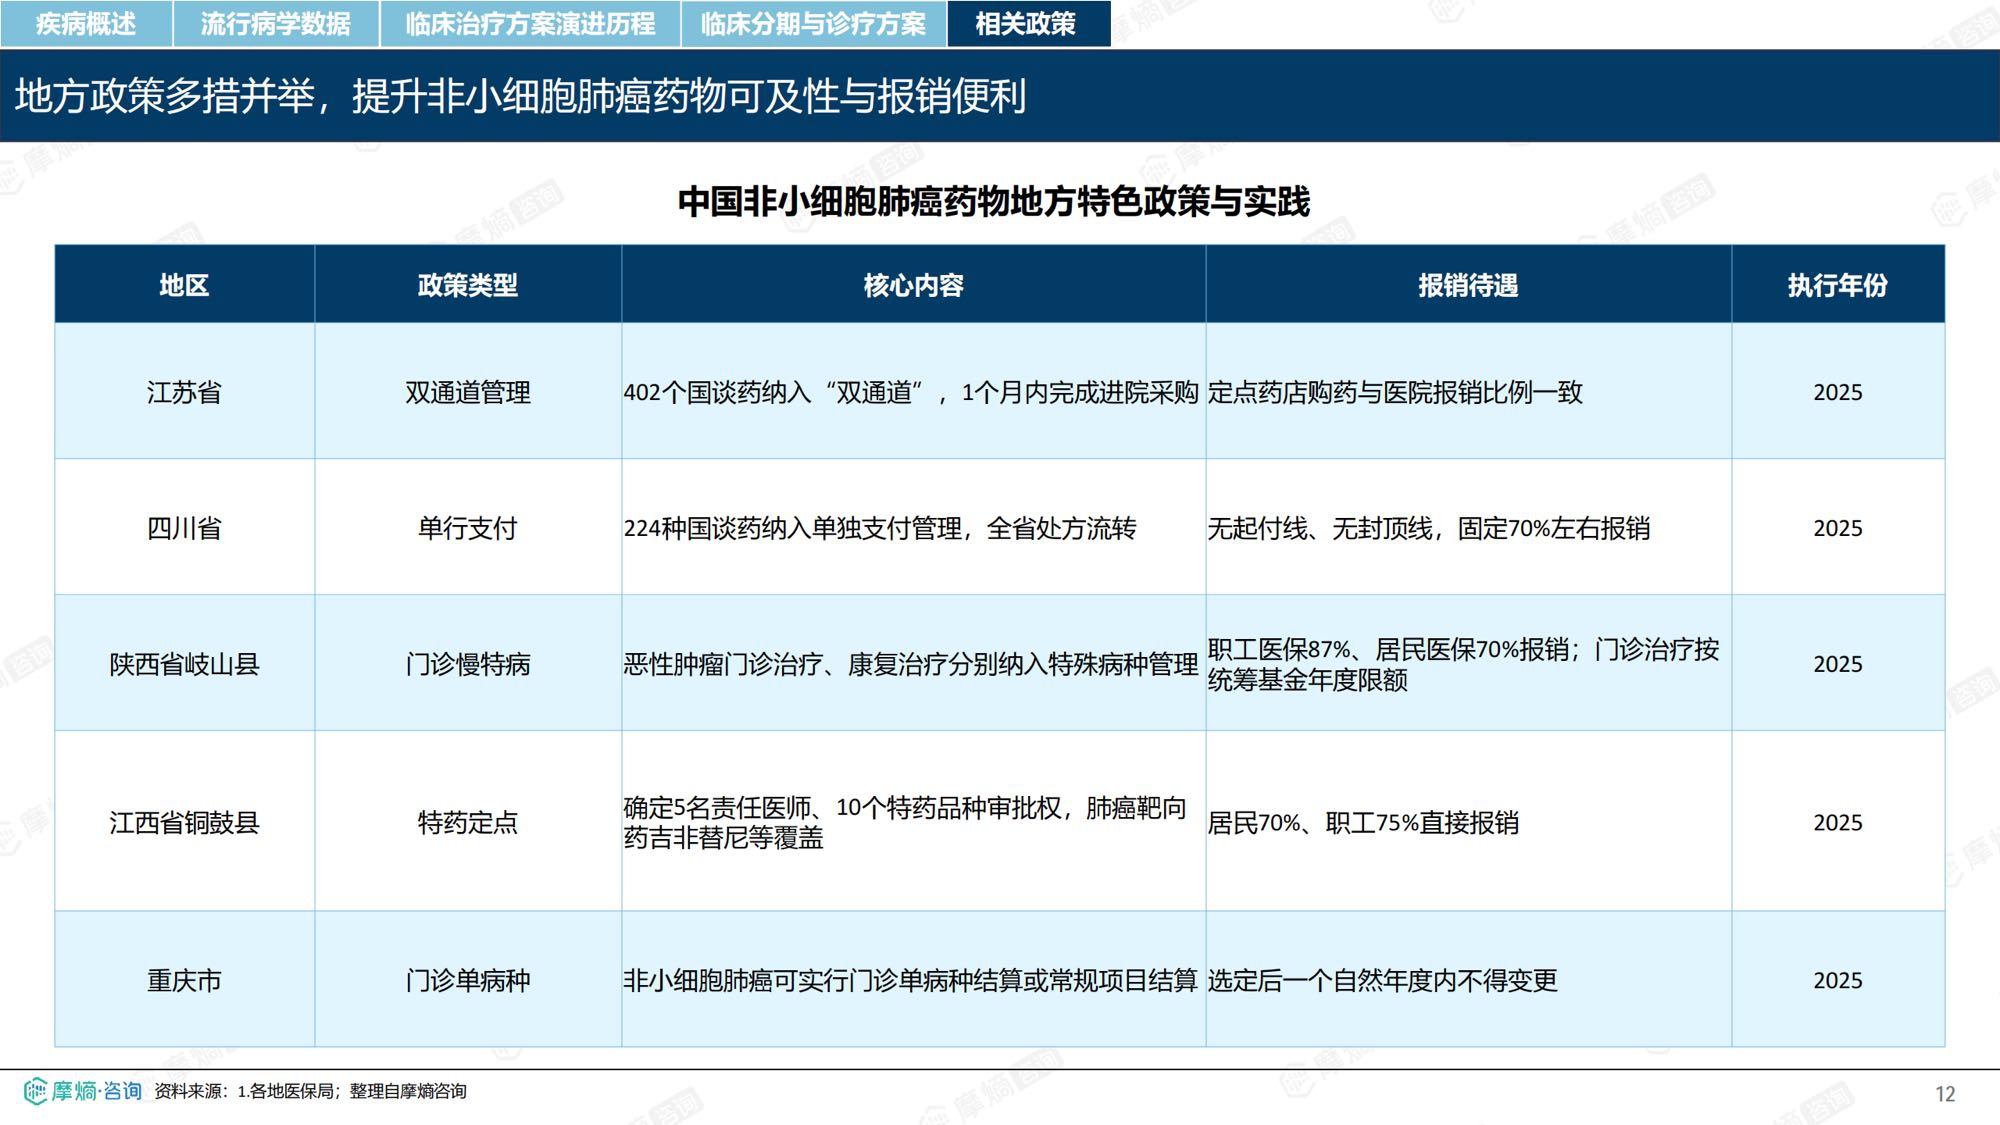This screenshot has height=1125, width=2000.
Task: Click the 402个国谈药纳入“双通道” content cell
Action: tap(914, 392)
